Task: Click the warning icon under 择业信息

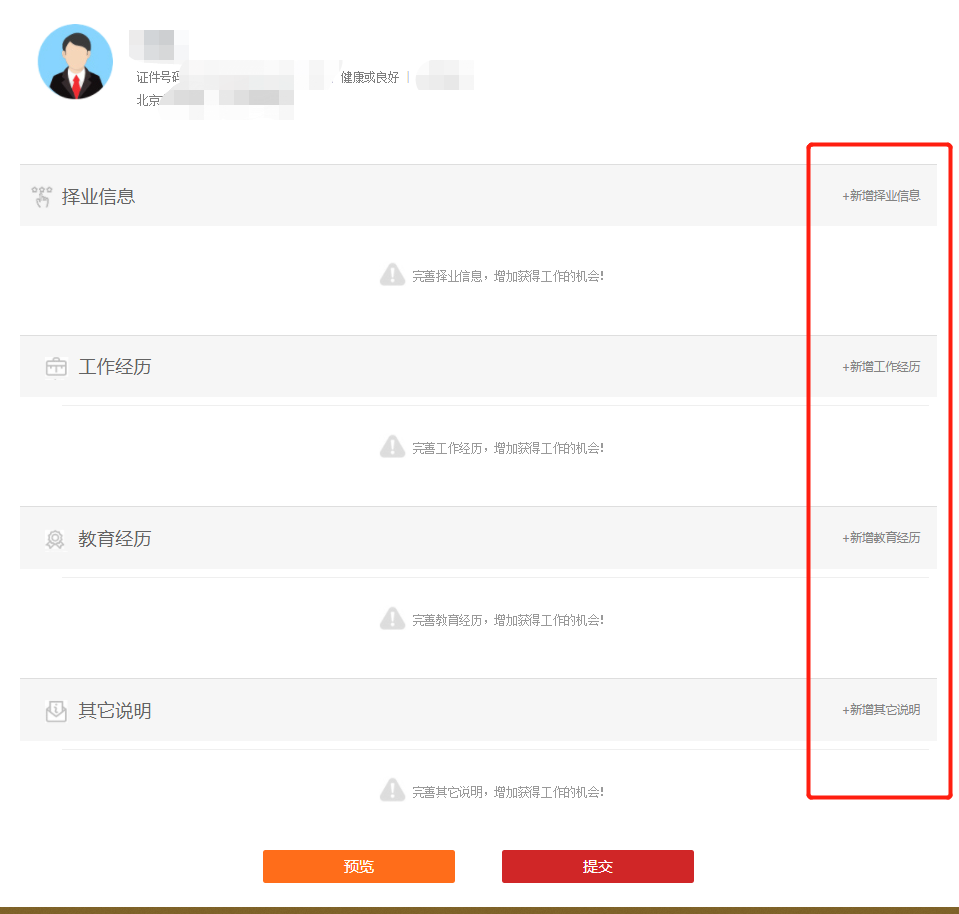Action: coord(393,274)
